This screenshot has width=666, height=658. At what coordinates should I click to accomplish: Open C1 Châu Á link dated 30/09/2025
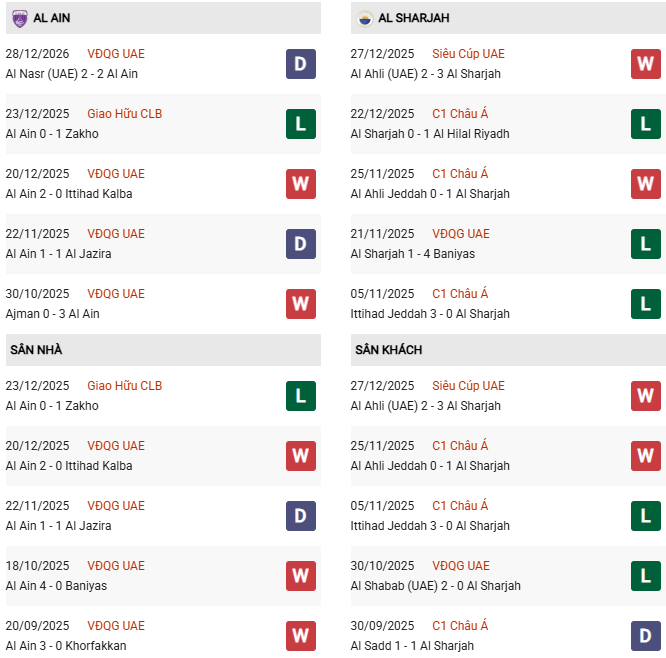pos(460,626)
